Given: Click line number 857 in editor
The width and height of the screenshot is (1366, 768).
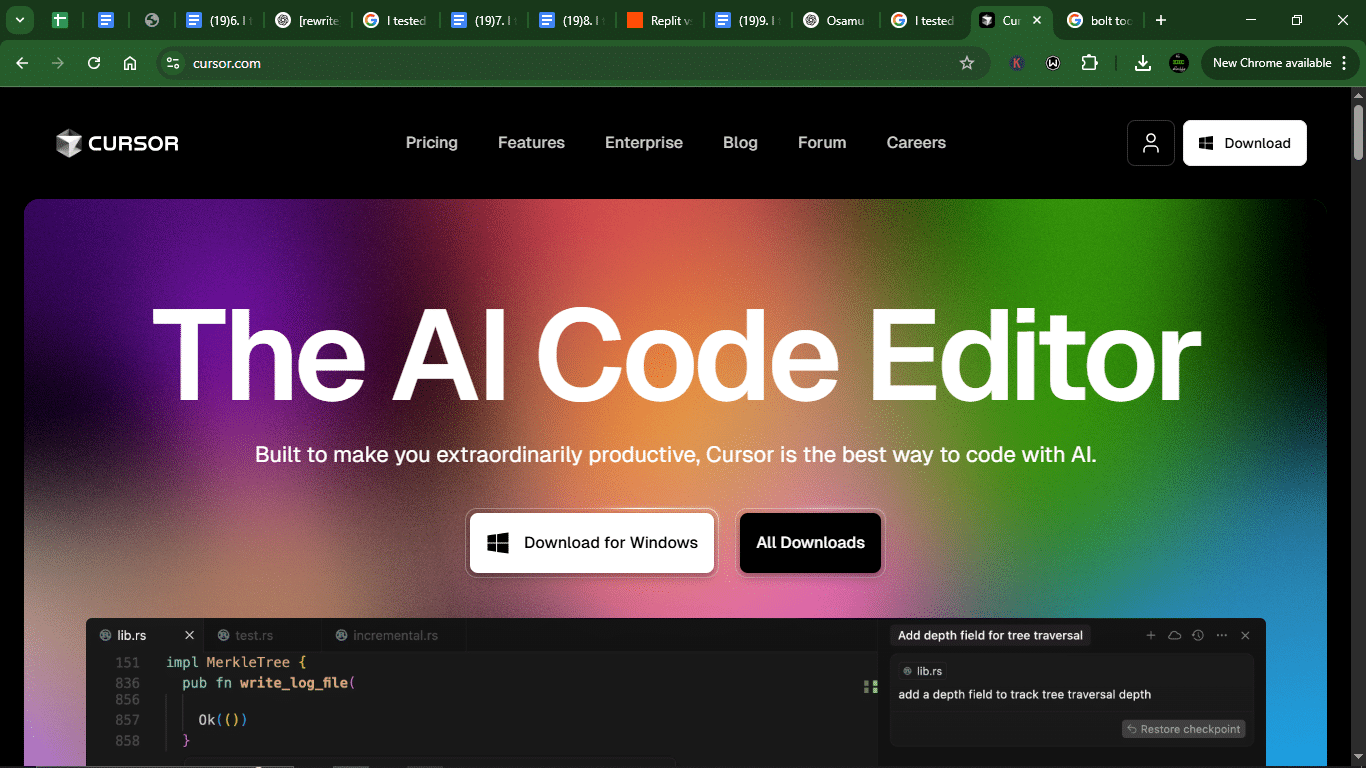Looking at the screenshot, I should (x=127, y=720).
